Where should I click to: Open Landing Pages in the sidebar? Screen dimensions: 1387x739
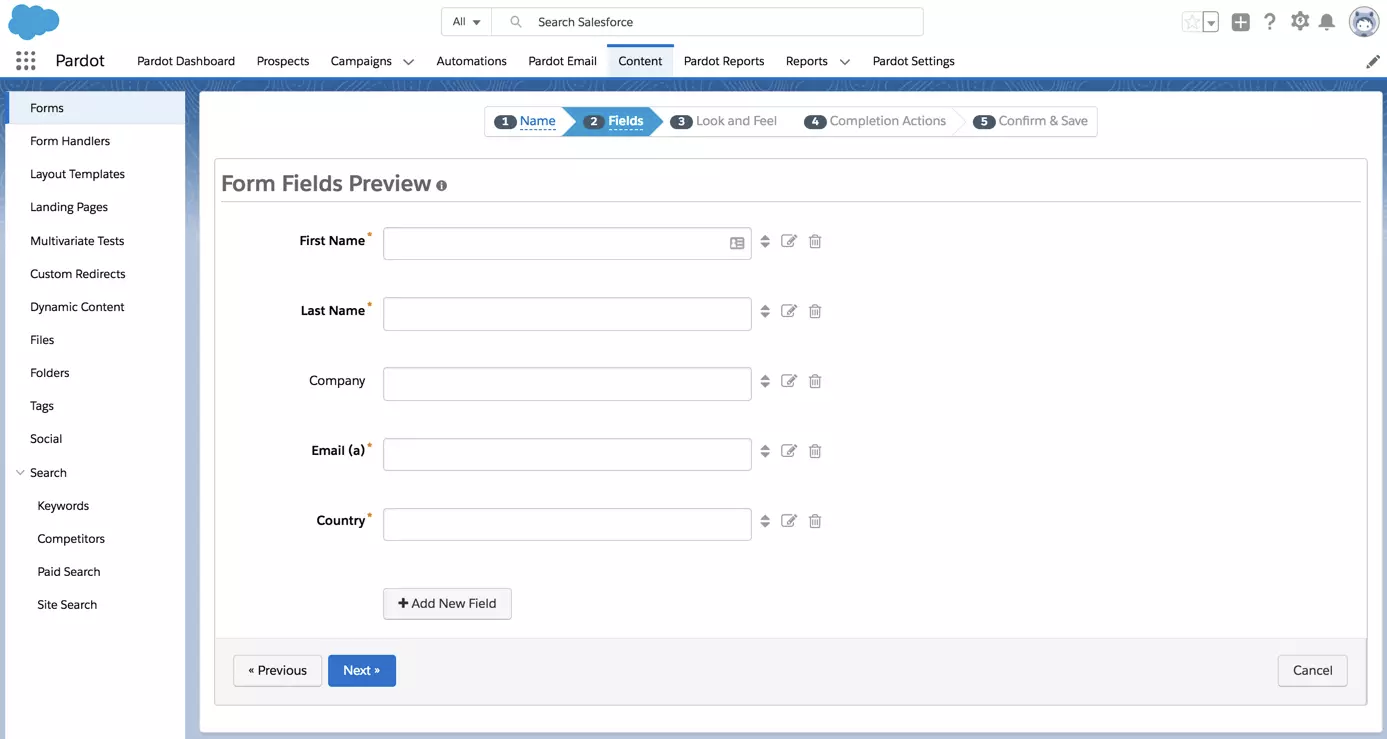(69, 207)
